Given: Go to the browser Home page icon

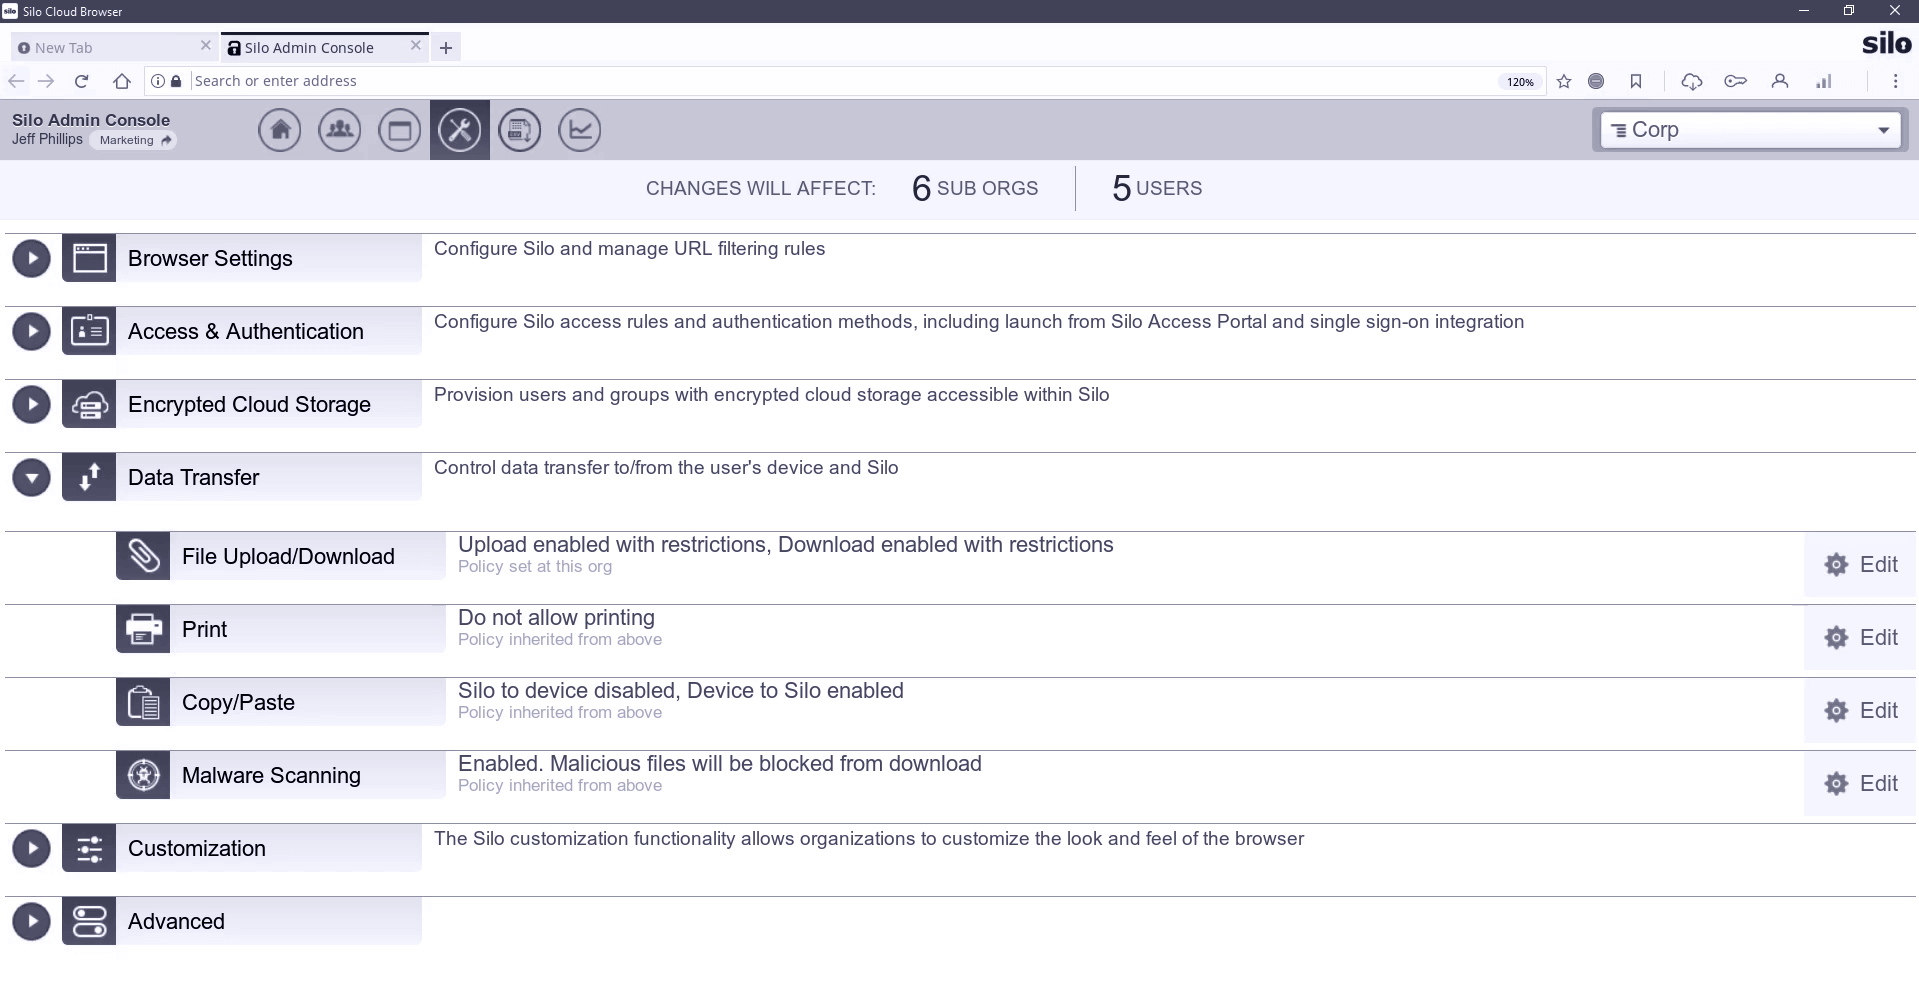Looking at the screenshot, I should pos(122,81).
